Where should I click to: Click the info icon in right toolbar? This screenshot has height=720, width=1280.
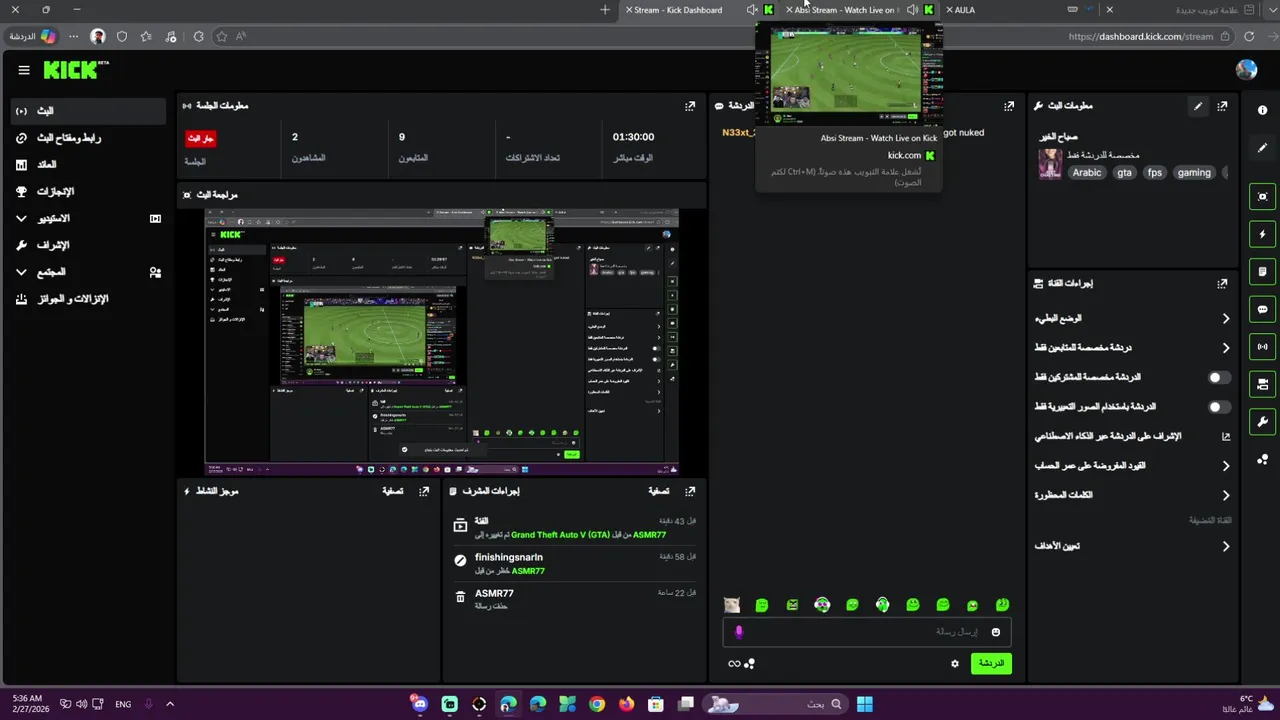(1262, 111)
